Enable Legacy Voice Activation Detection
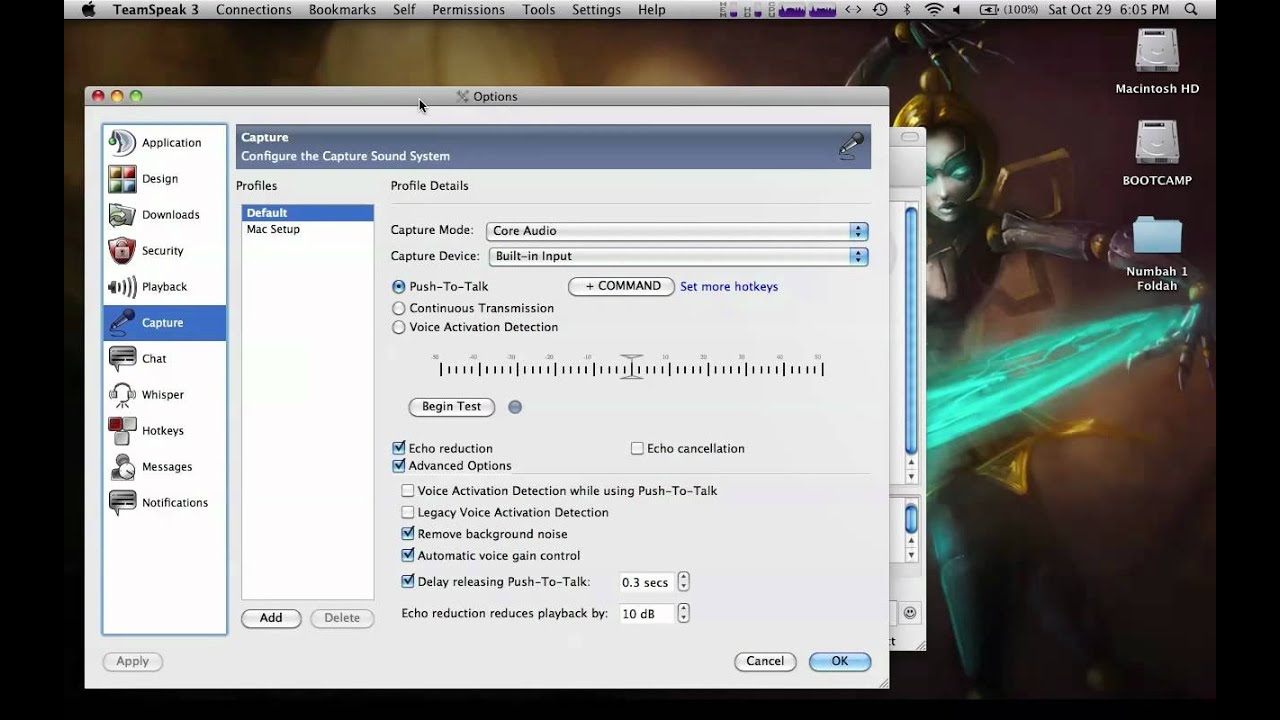This screenshot has width=1280, height=720. tap(408, 512)
